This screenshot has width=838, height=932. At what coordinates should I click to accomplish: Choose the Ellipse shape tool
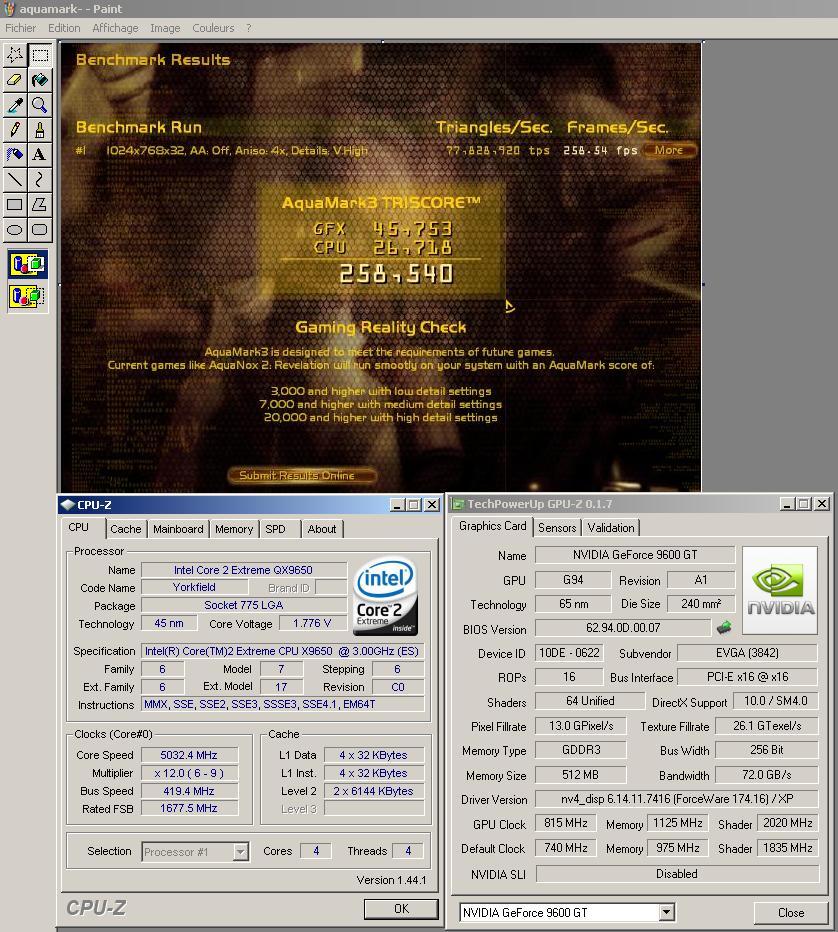point(15,229)
